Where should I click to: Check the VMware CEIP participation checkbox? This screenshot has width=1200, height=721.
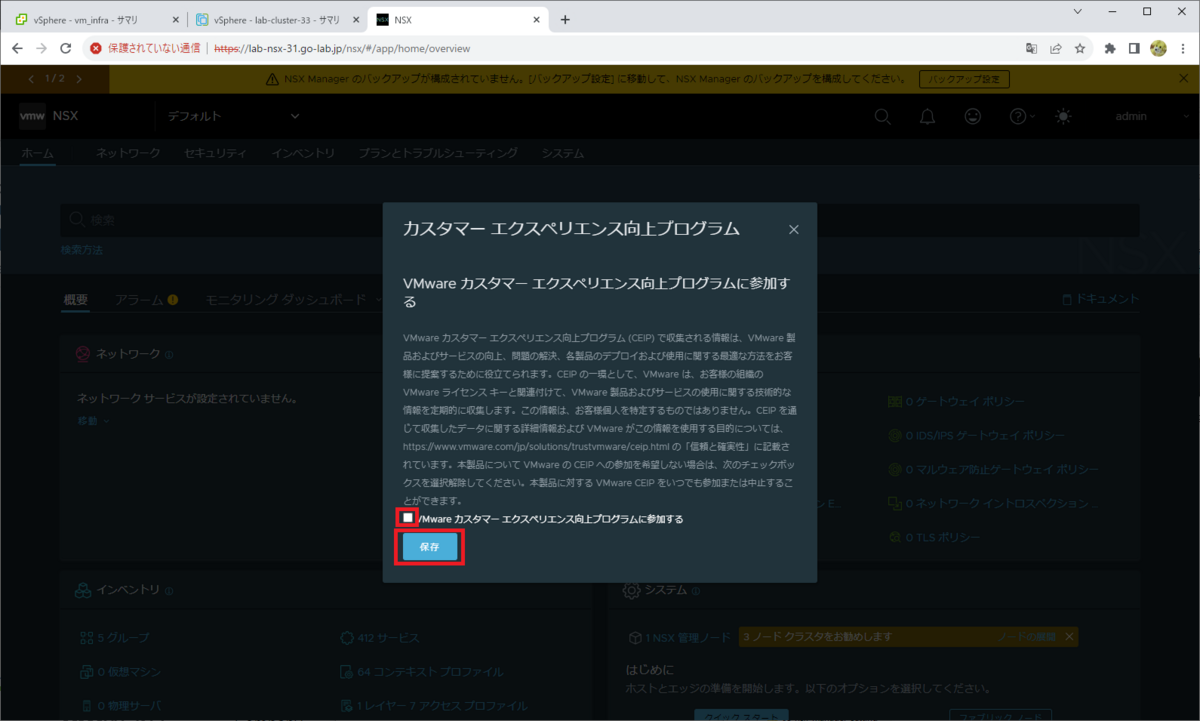point(408,517)
